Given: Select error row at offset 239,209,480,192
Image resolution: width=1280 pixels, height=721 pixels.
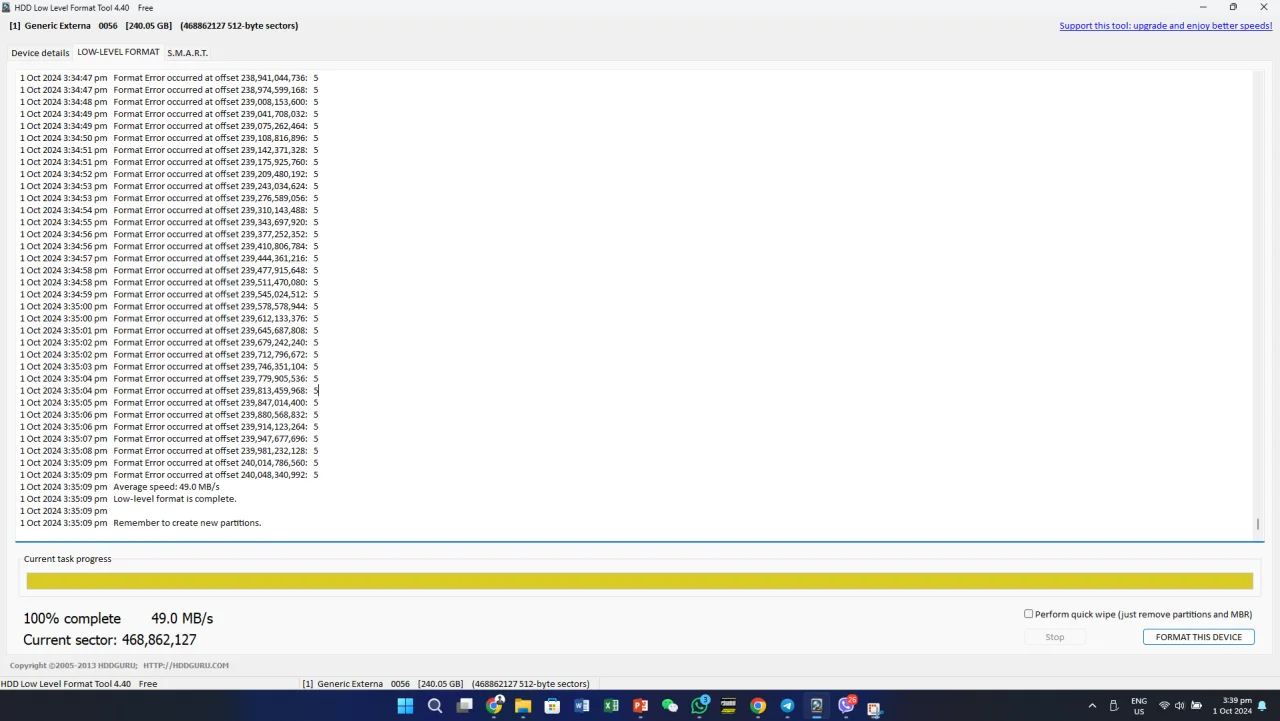Looking at the screenshot, I should 169,174.
